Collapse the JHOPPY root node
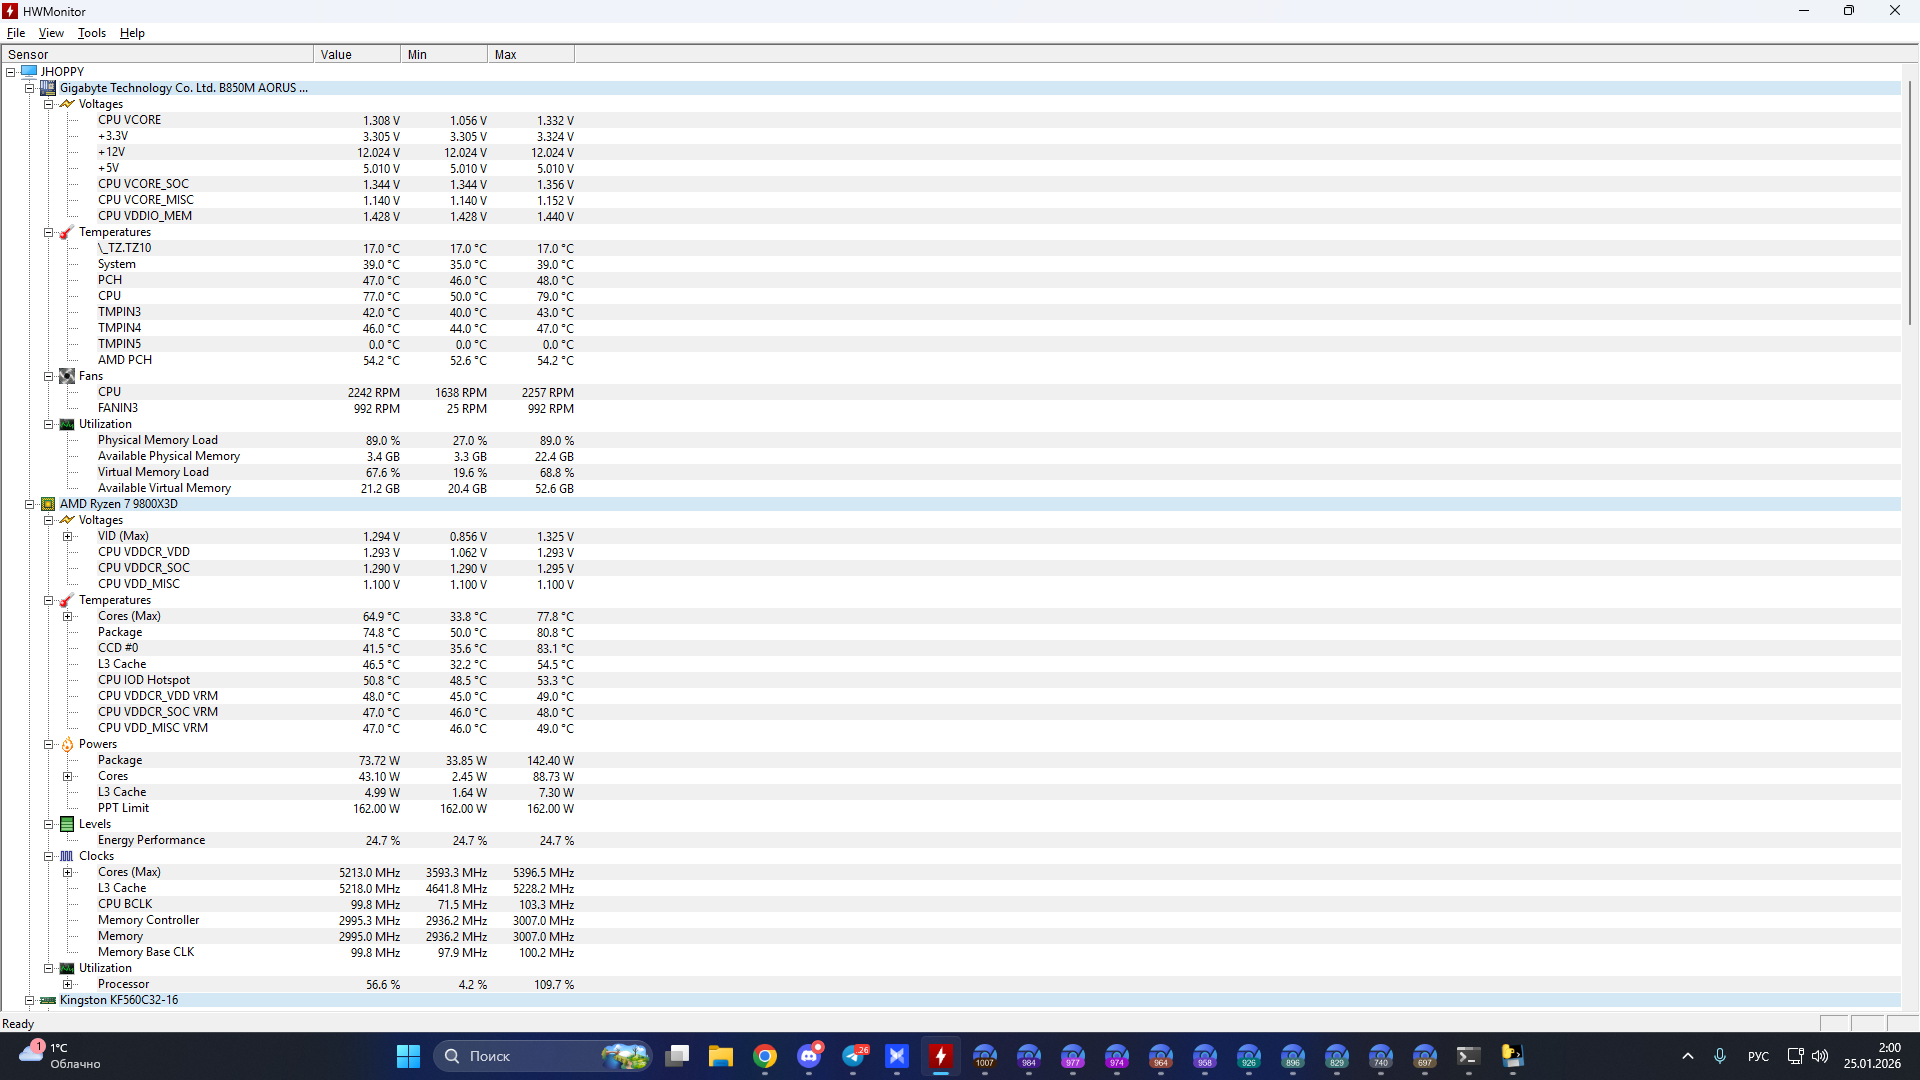This screenshot has width=1920, height=1080. (x=11, y=72)
